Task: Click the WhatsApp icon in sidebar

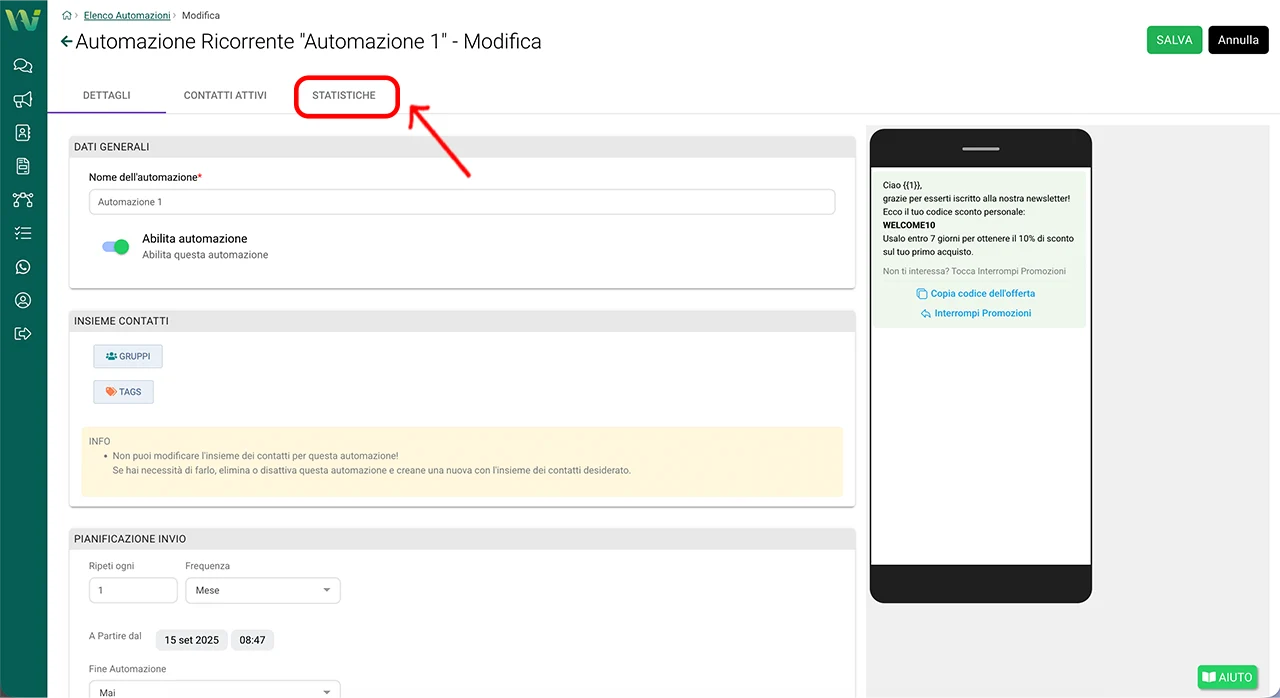Action: click(22, 267)
